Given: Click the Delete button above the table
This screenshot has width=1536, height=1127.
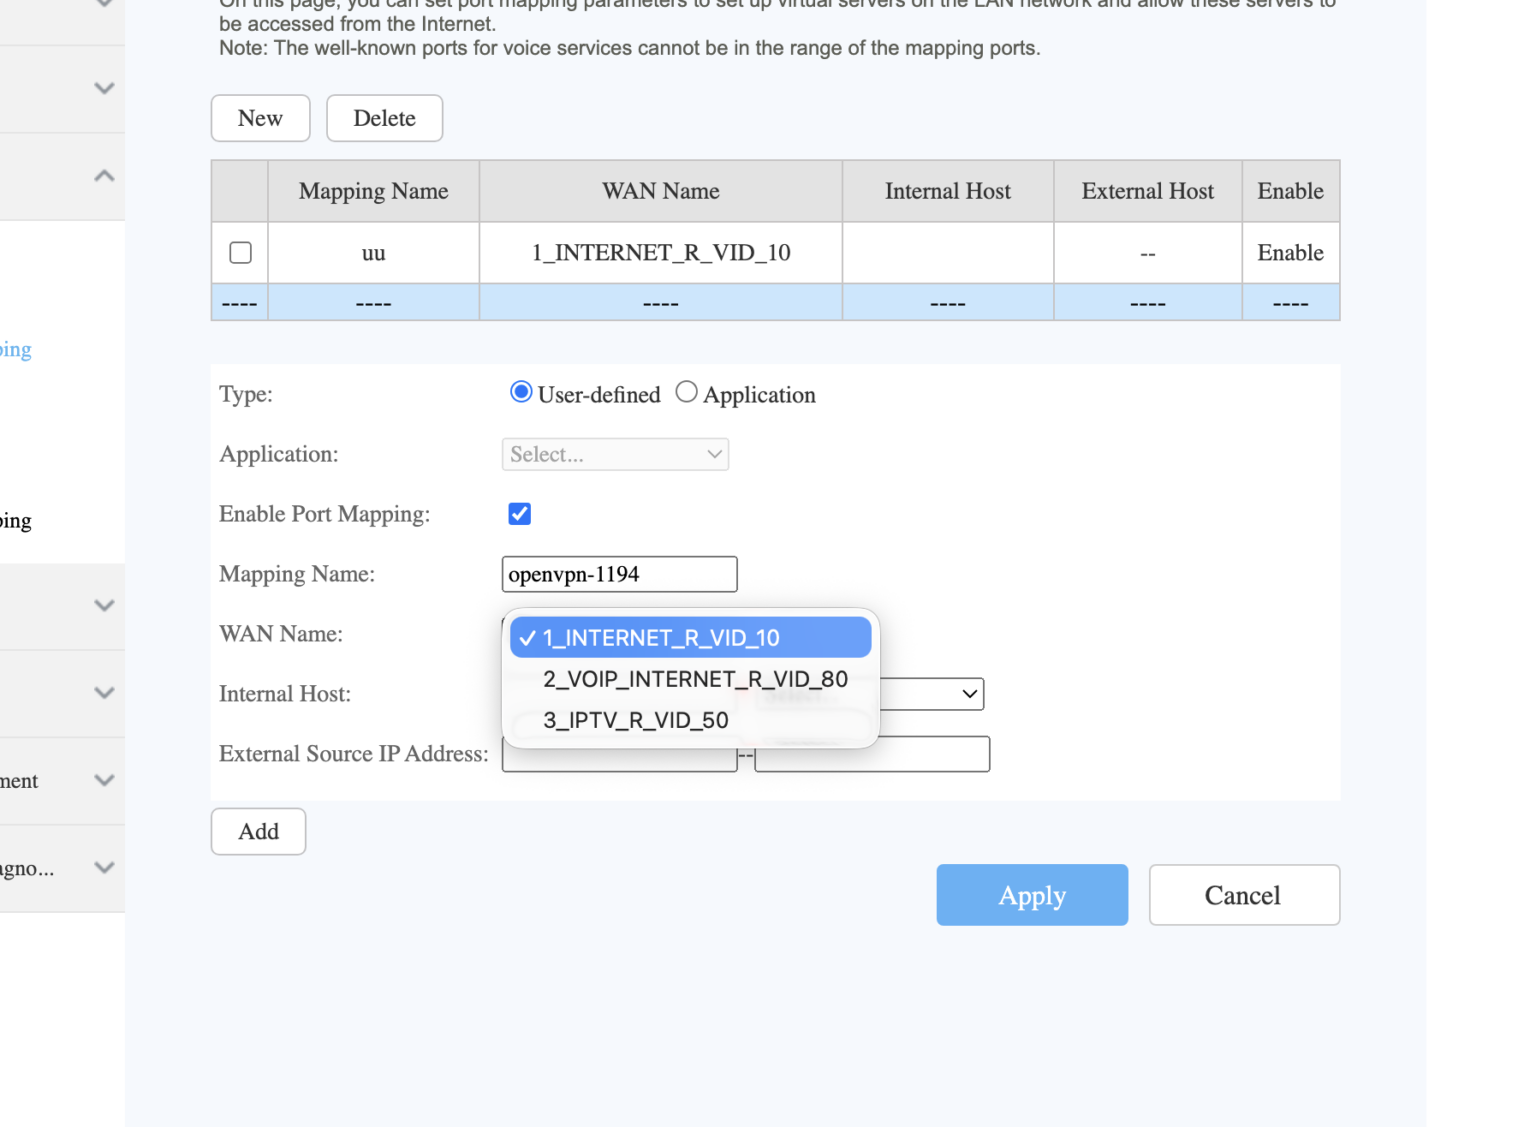Looking at the screenshot, I should coord(384,118).
